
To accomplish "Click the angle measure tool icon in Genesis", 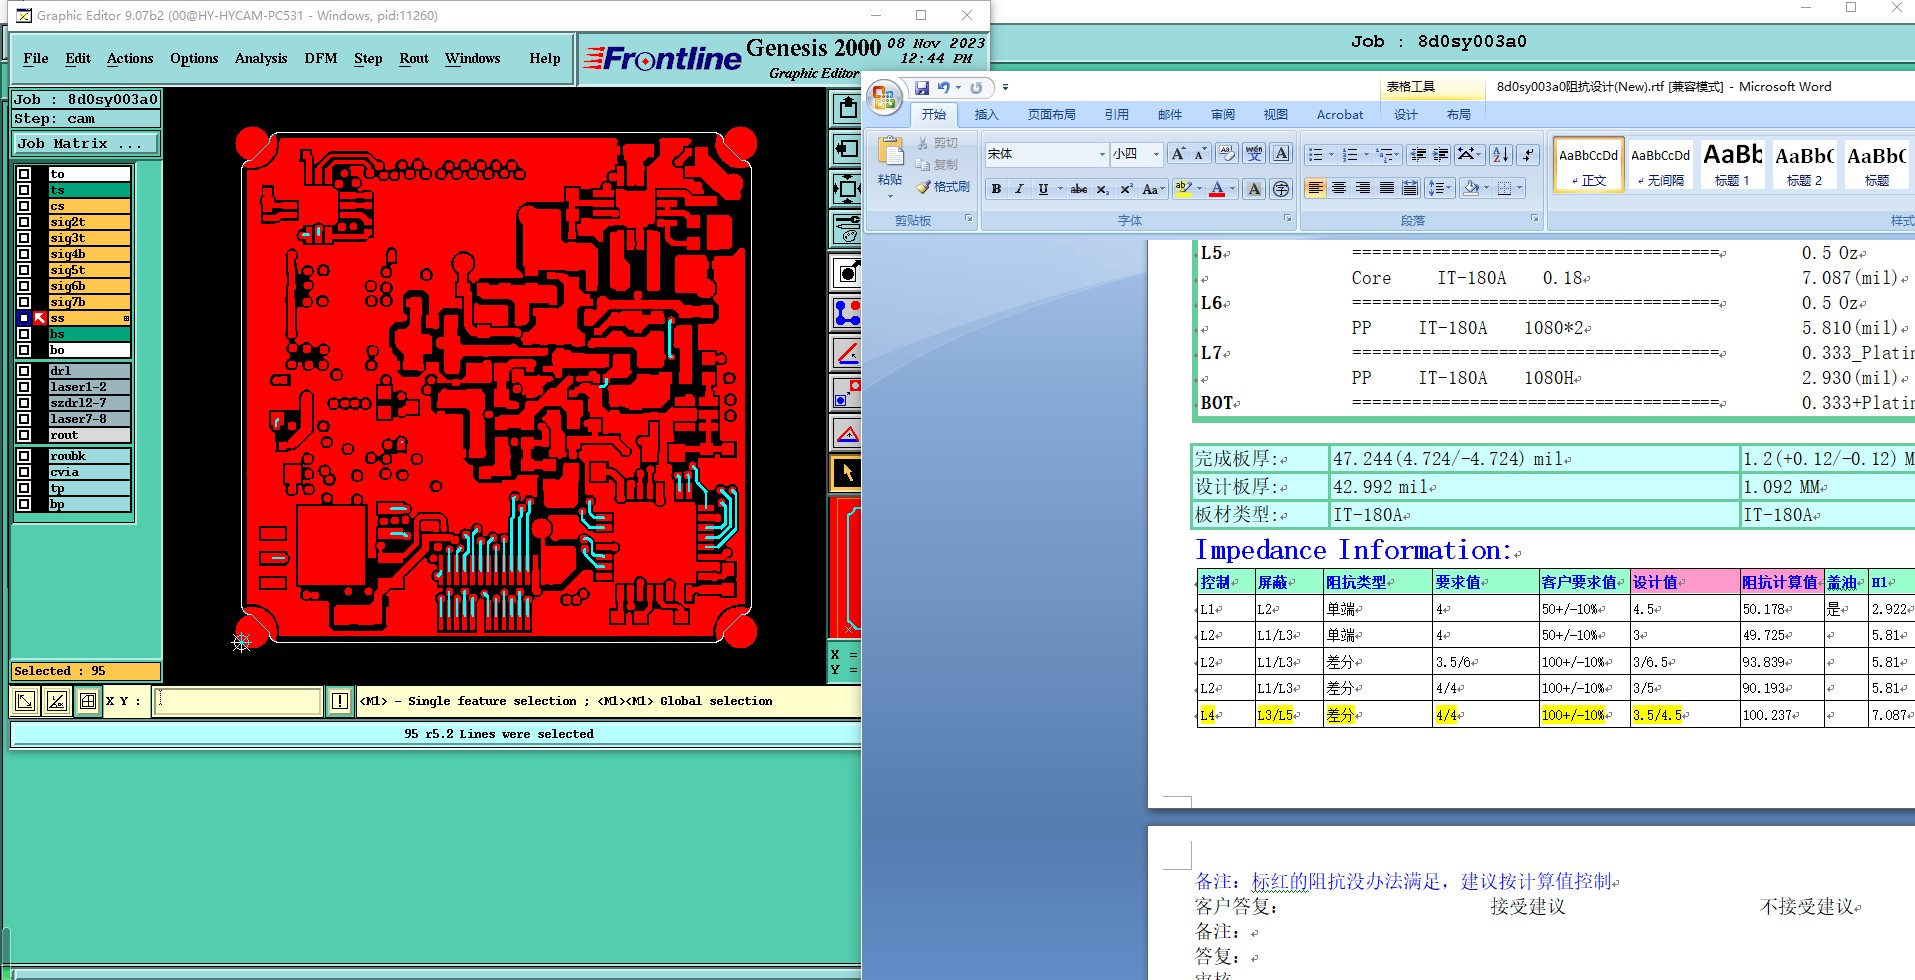I will tap(847, 353).
